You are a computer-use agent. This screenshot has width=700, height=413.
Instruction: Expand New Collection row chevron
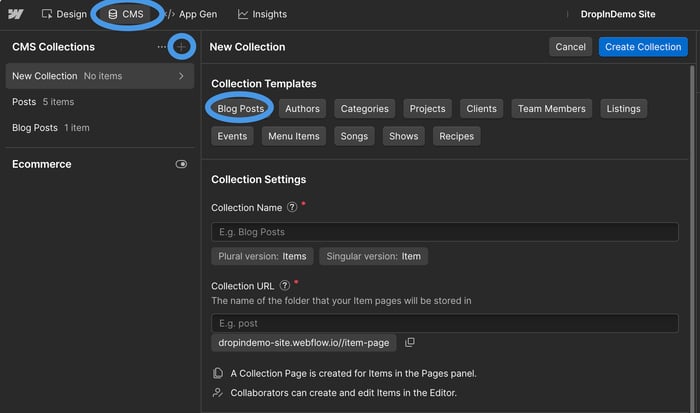pos(181,76)
